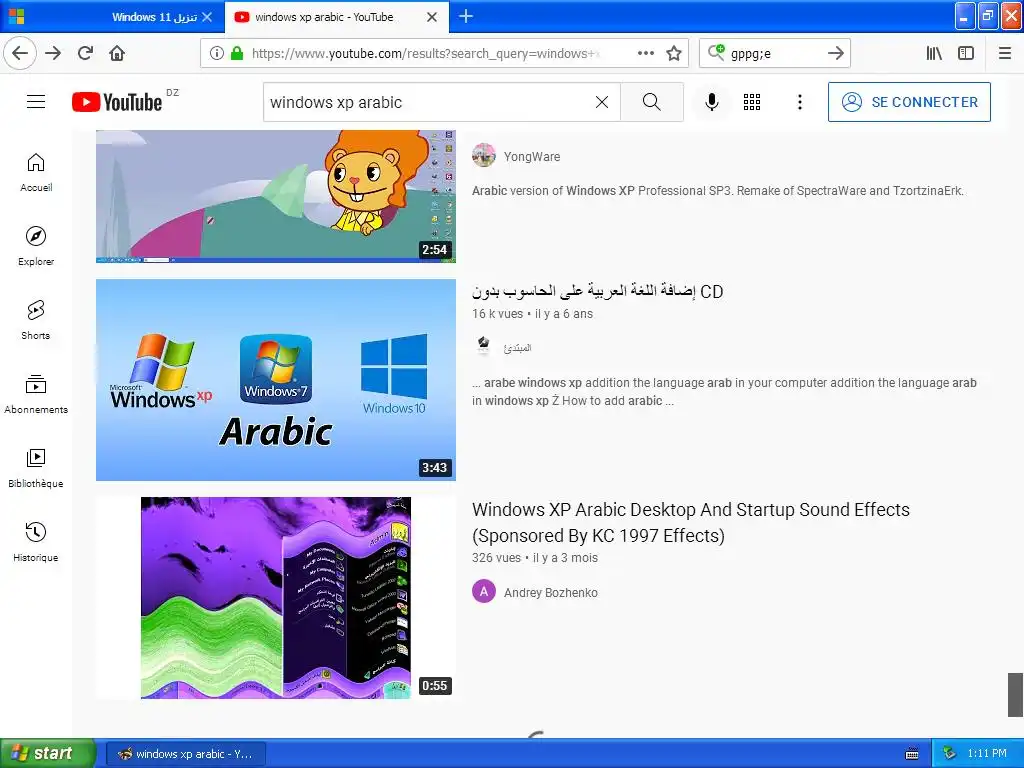This screenshot has width=1024, height=768.
Task: Open Shorts in the sidebar
Action: 36,320
